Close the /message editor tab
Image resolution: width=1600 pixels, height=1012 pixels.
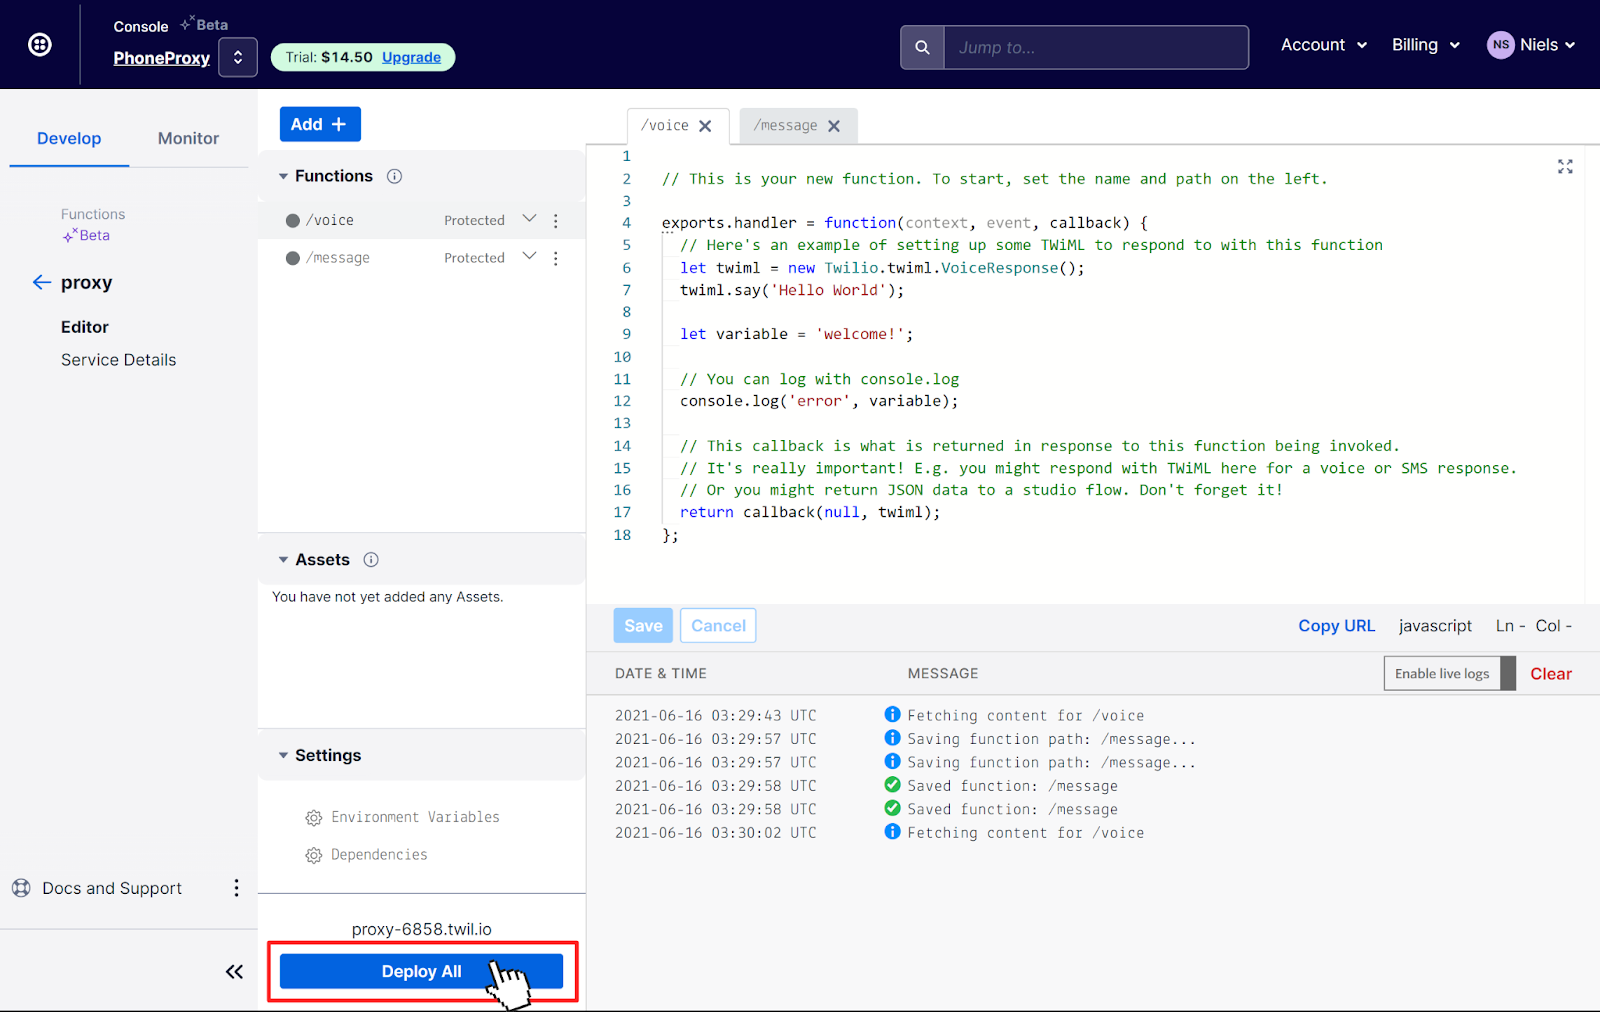tap(834, 126)
